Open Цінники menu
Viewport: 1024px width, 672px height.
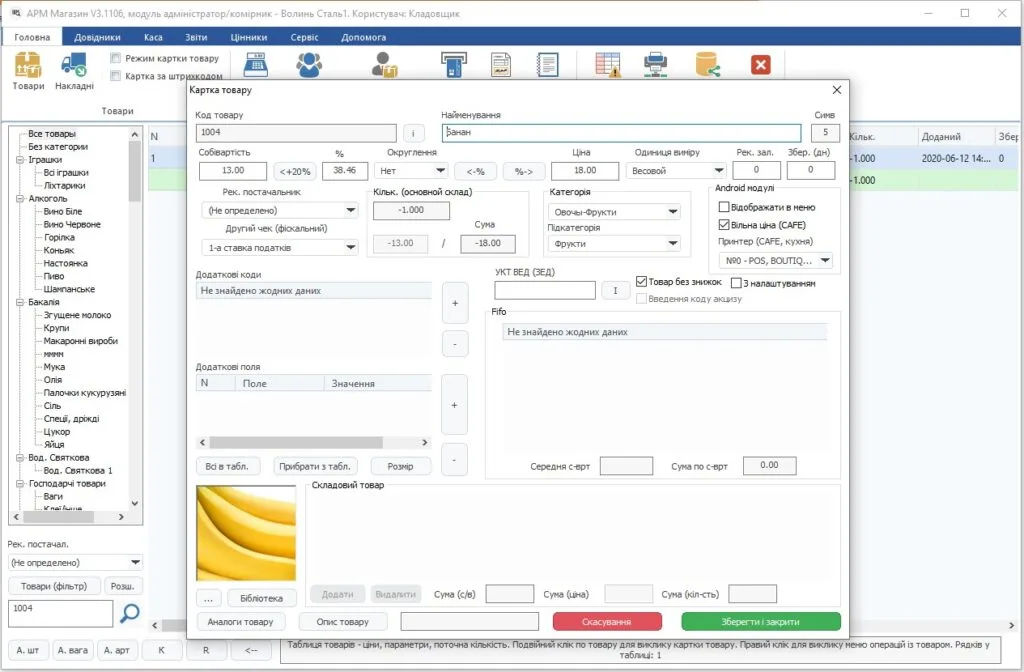click(x=249, y=37)
